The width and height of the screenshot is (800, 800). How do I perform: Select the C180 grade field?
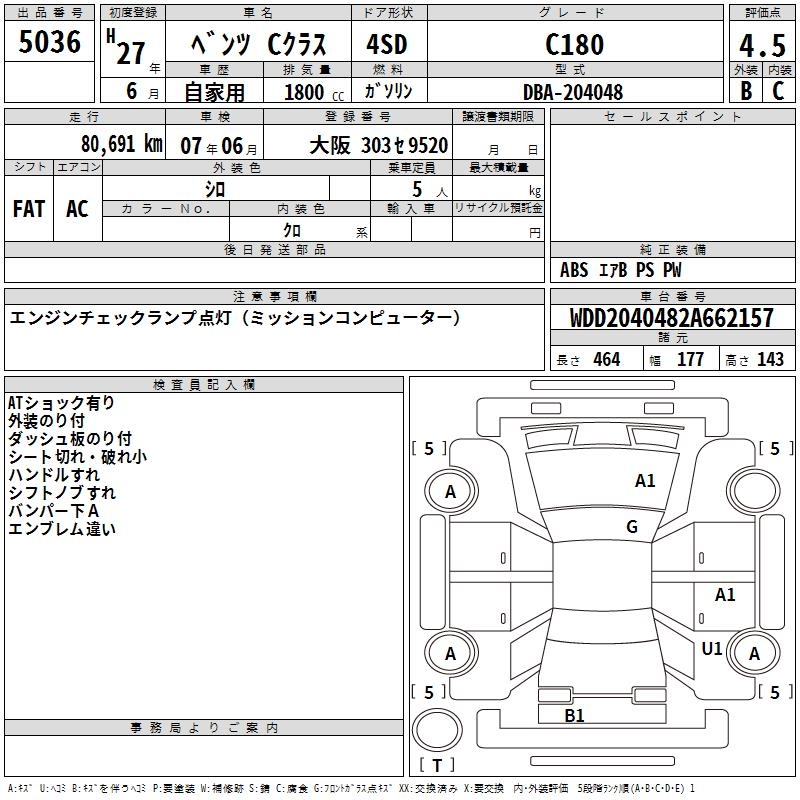click(575, 44)
